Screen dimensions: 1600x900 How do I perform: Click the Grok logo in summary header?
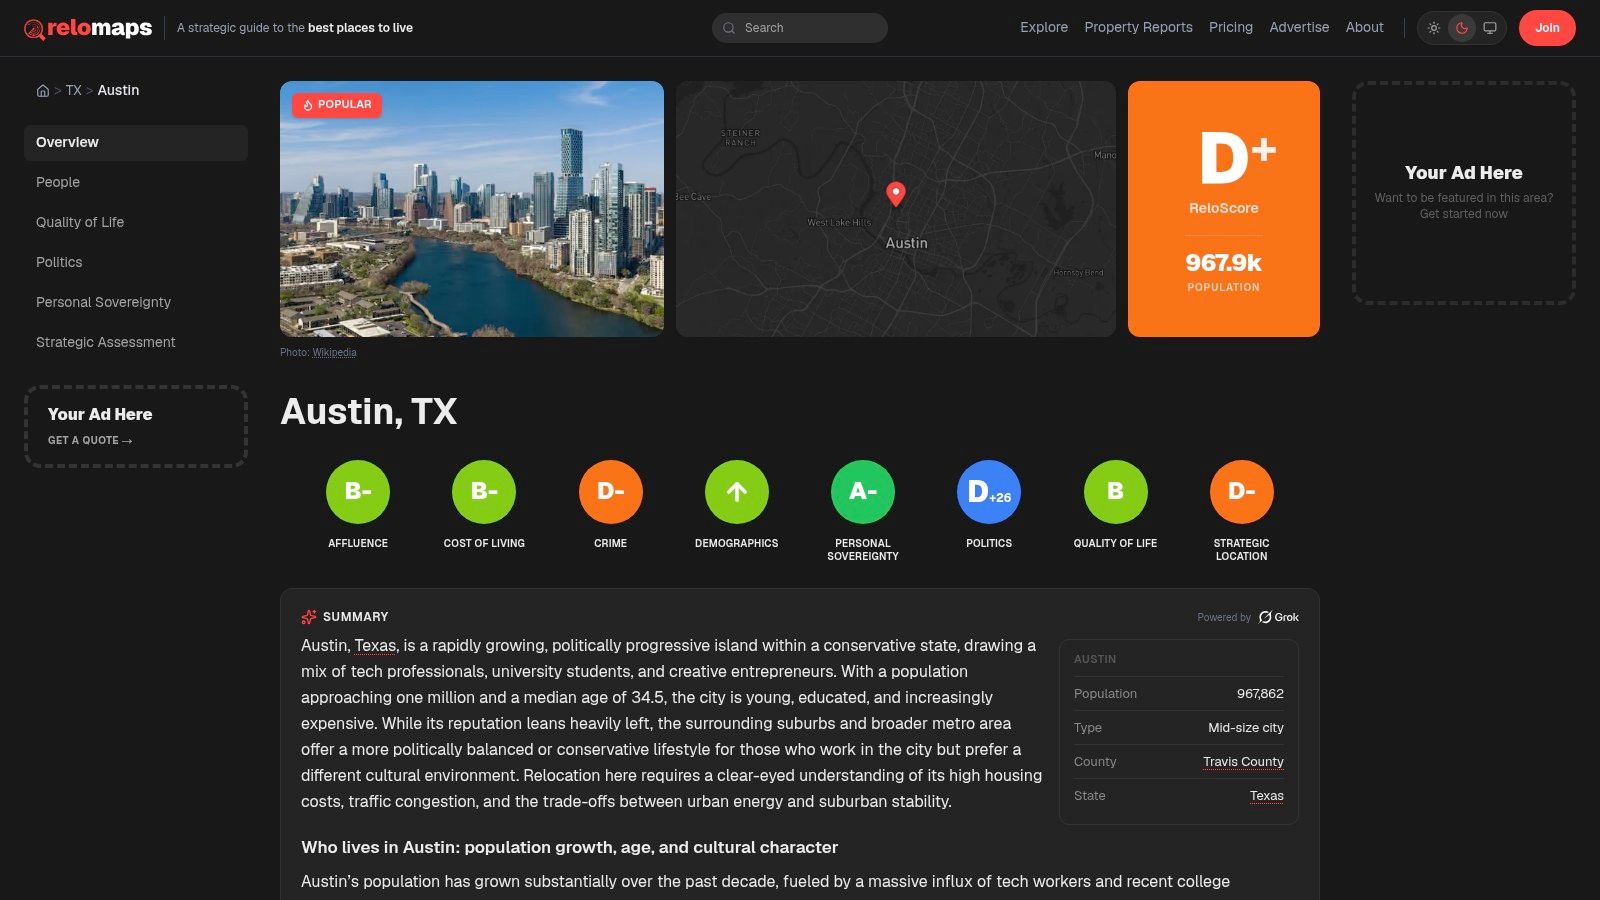point(1279,617)
